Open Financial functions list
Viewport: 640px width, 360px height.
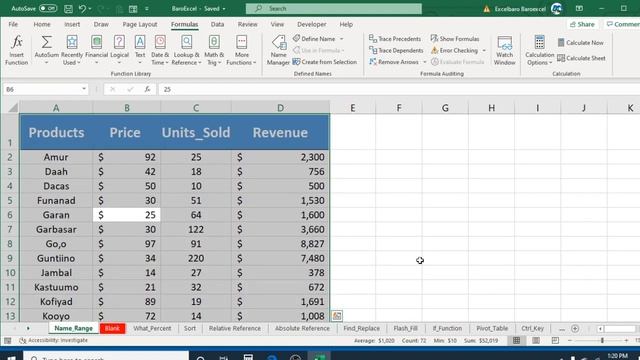coord(96,50)
